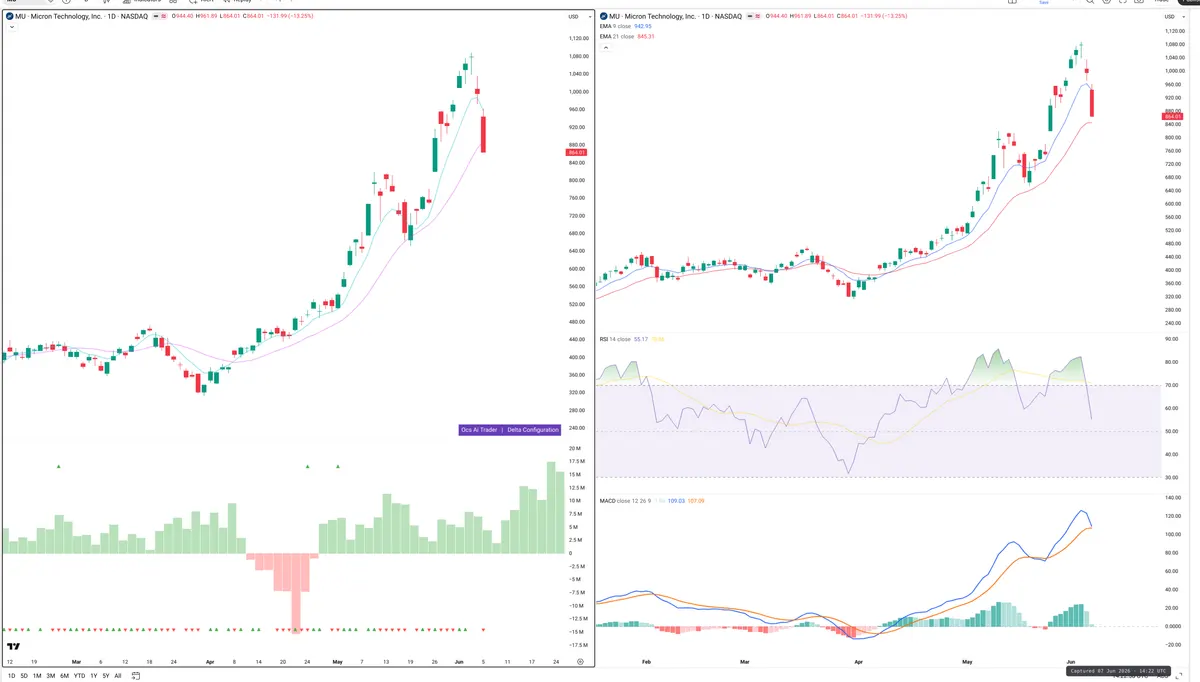1200x682 pixels.
Task: Click 1,120.00 on the left price scale
Action: tap(578, 38)
